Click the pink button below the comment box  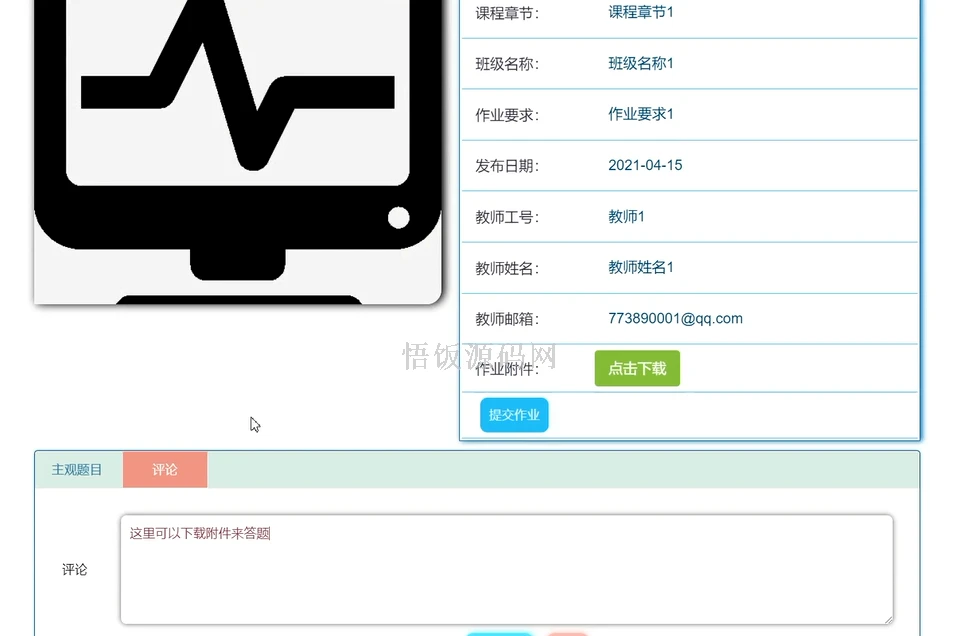(567, 633)
